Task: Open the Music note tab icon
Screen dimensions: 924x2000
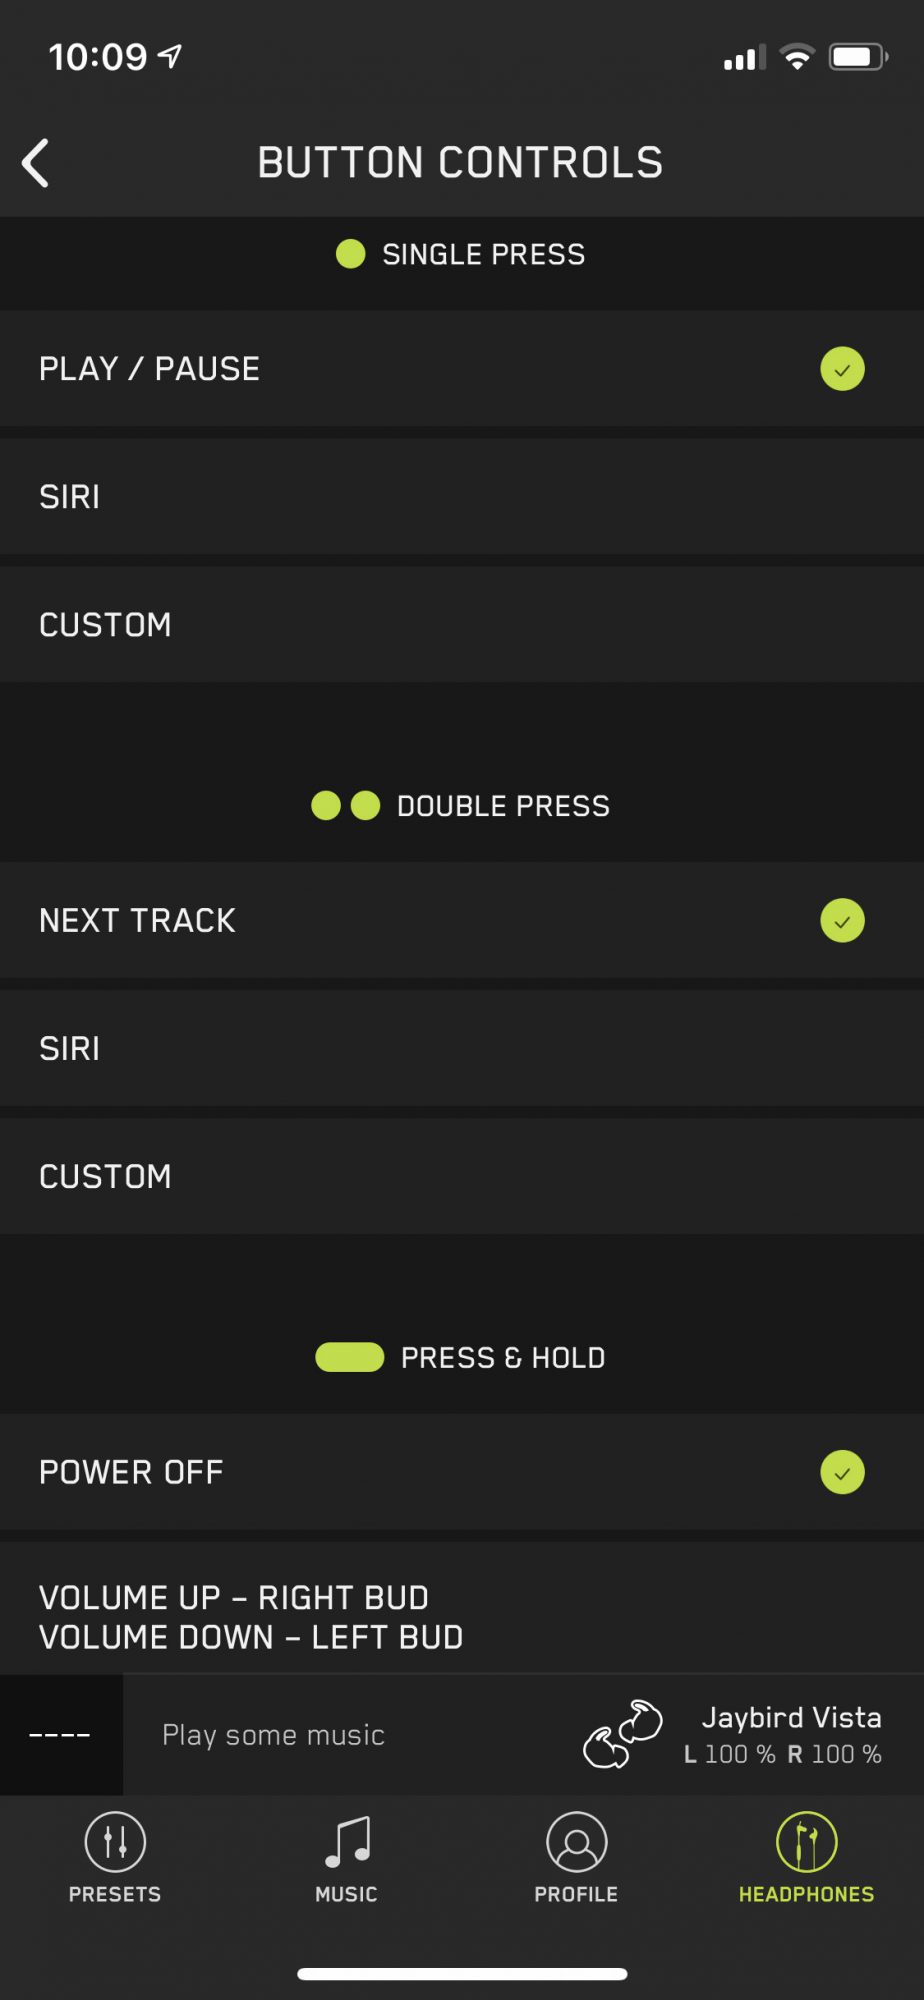Action: (347, 1842)
